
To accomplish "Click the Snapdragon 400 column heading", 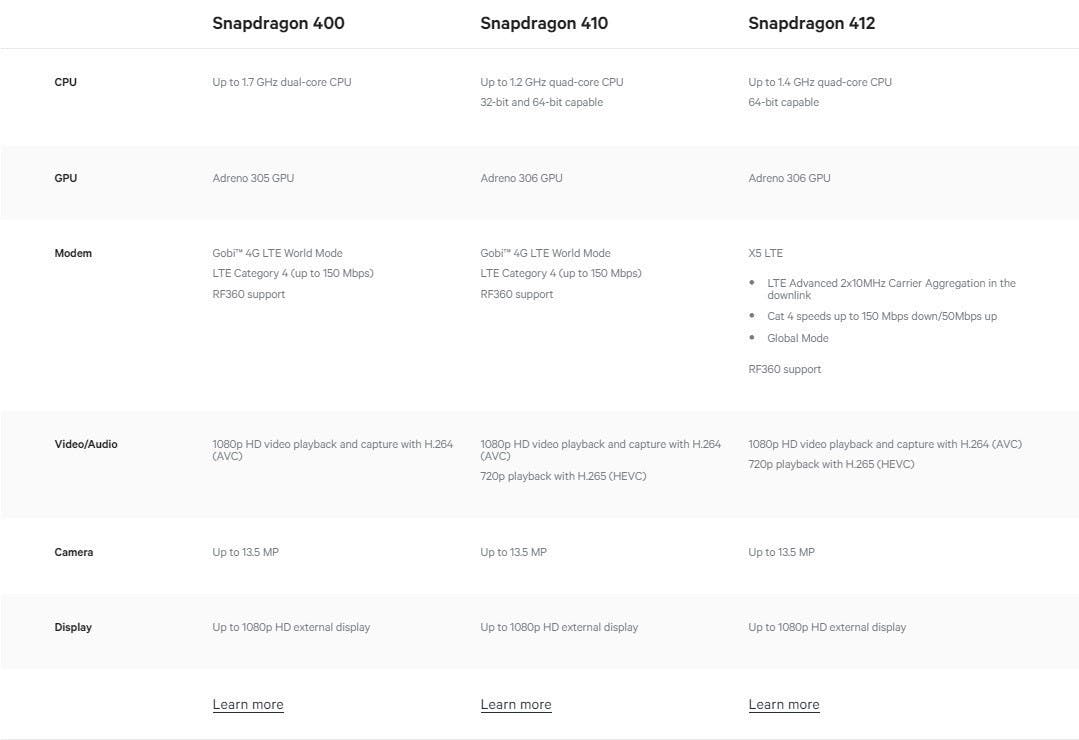I will pyautogui.click(x=278, y=23).
